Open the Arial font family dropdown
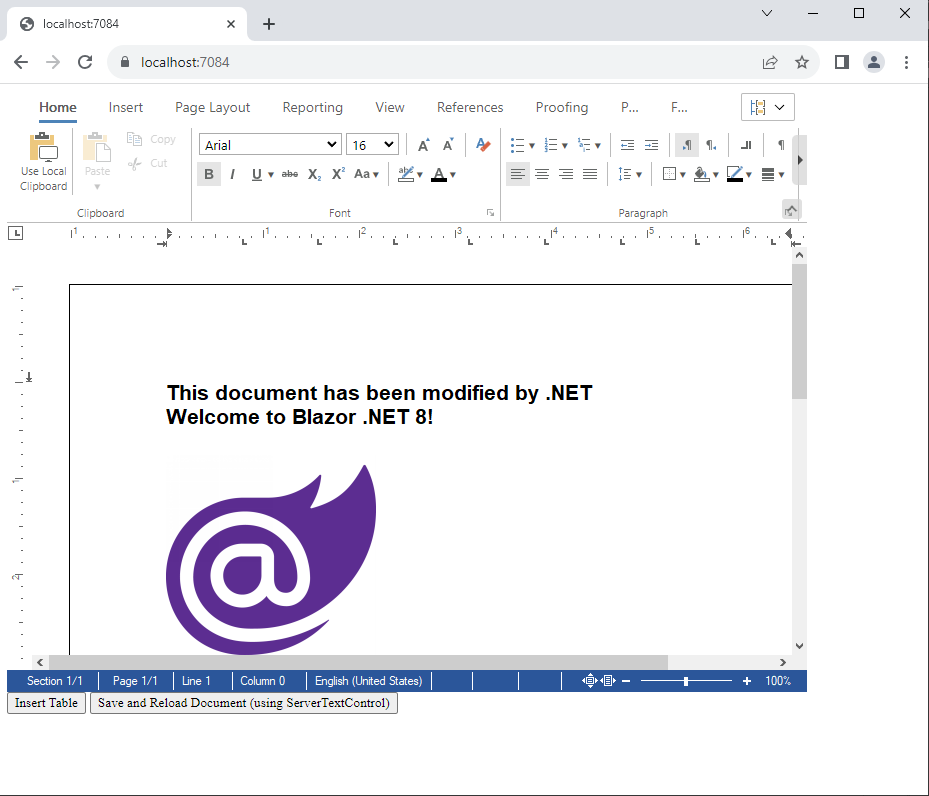 [x=270, y=145]
